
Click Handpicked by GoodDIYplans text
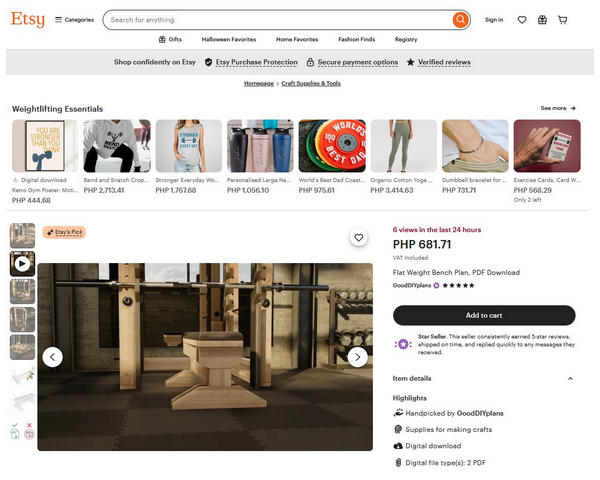(x=454, y=413)
